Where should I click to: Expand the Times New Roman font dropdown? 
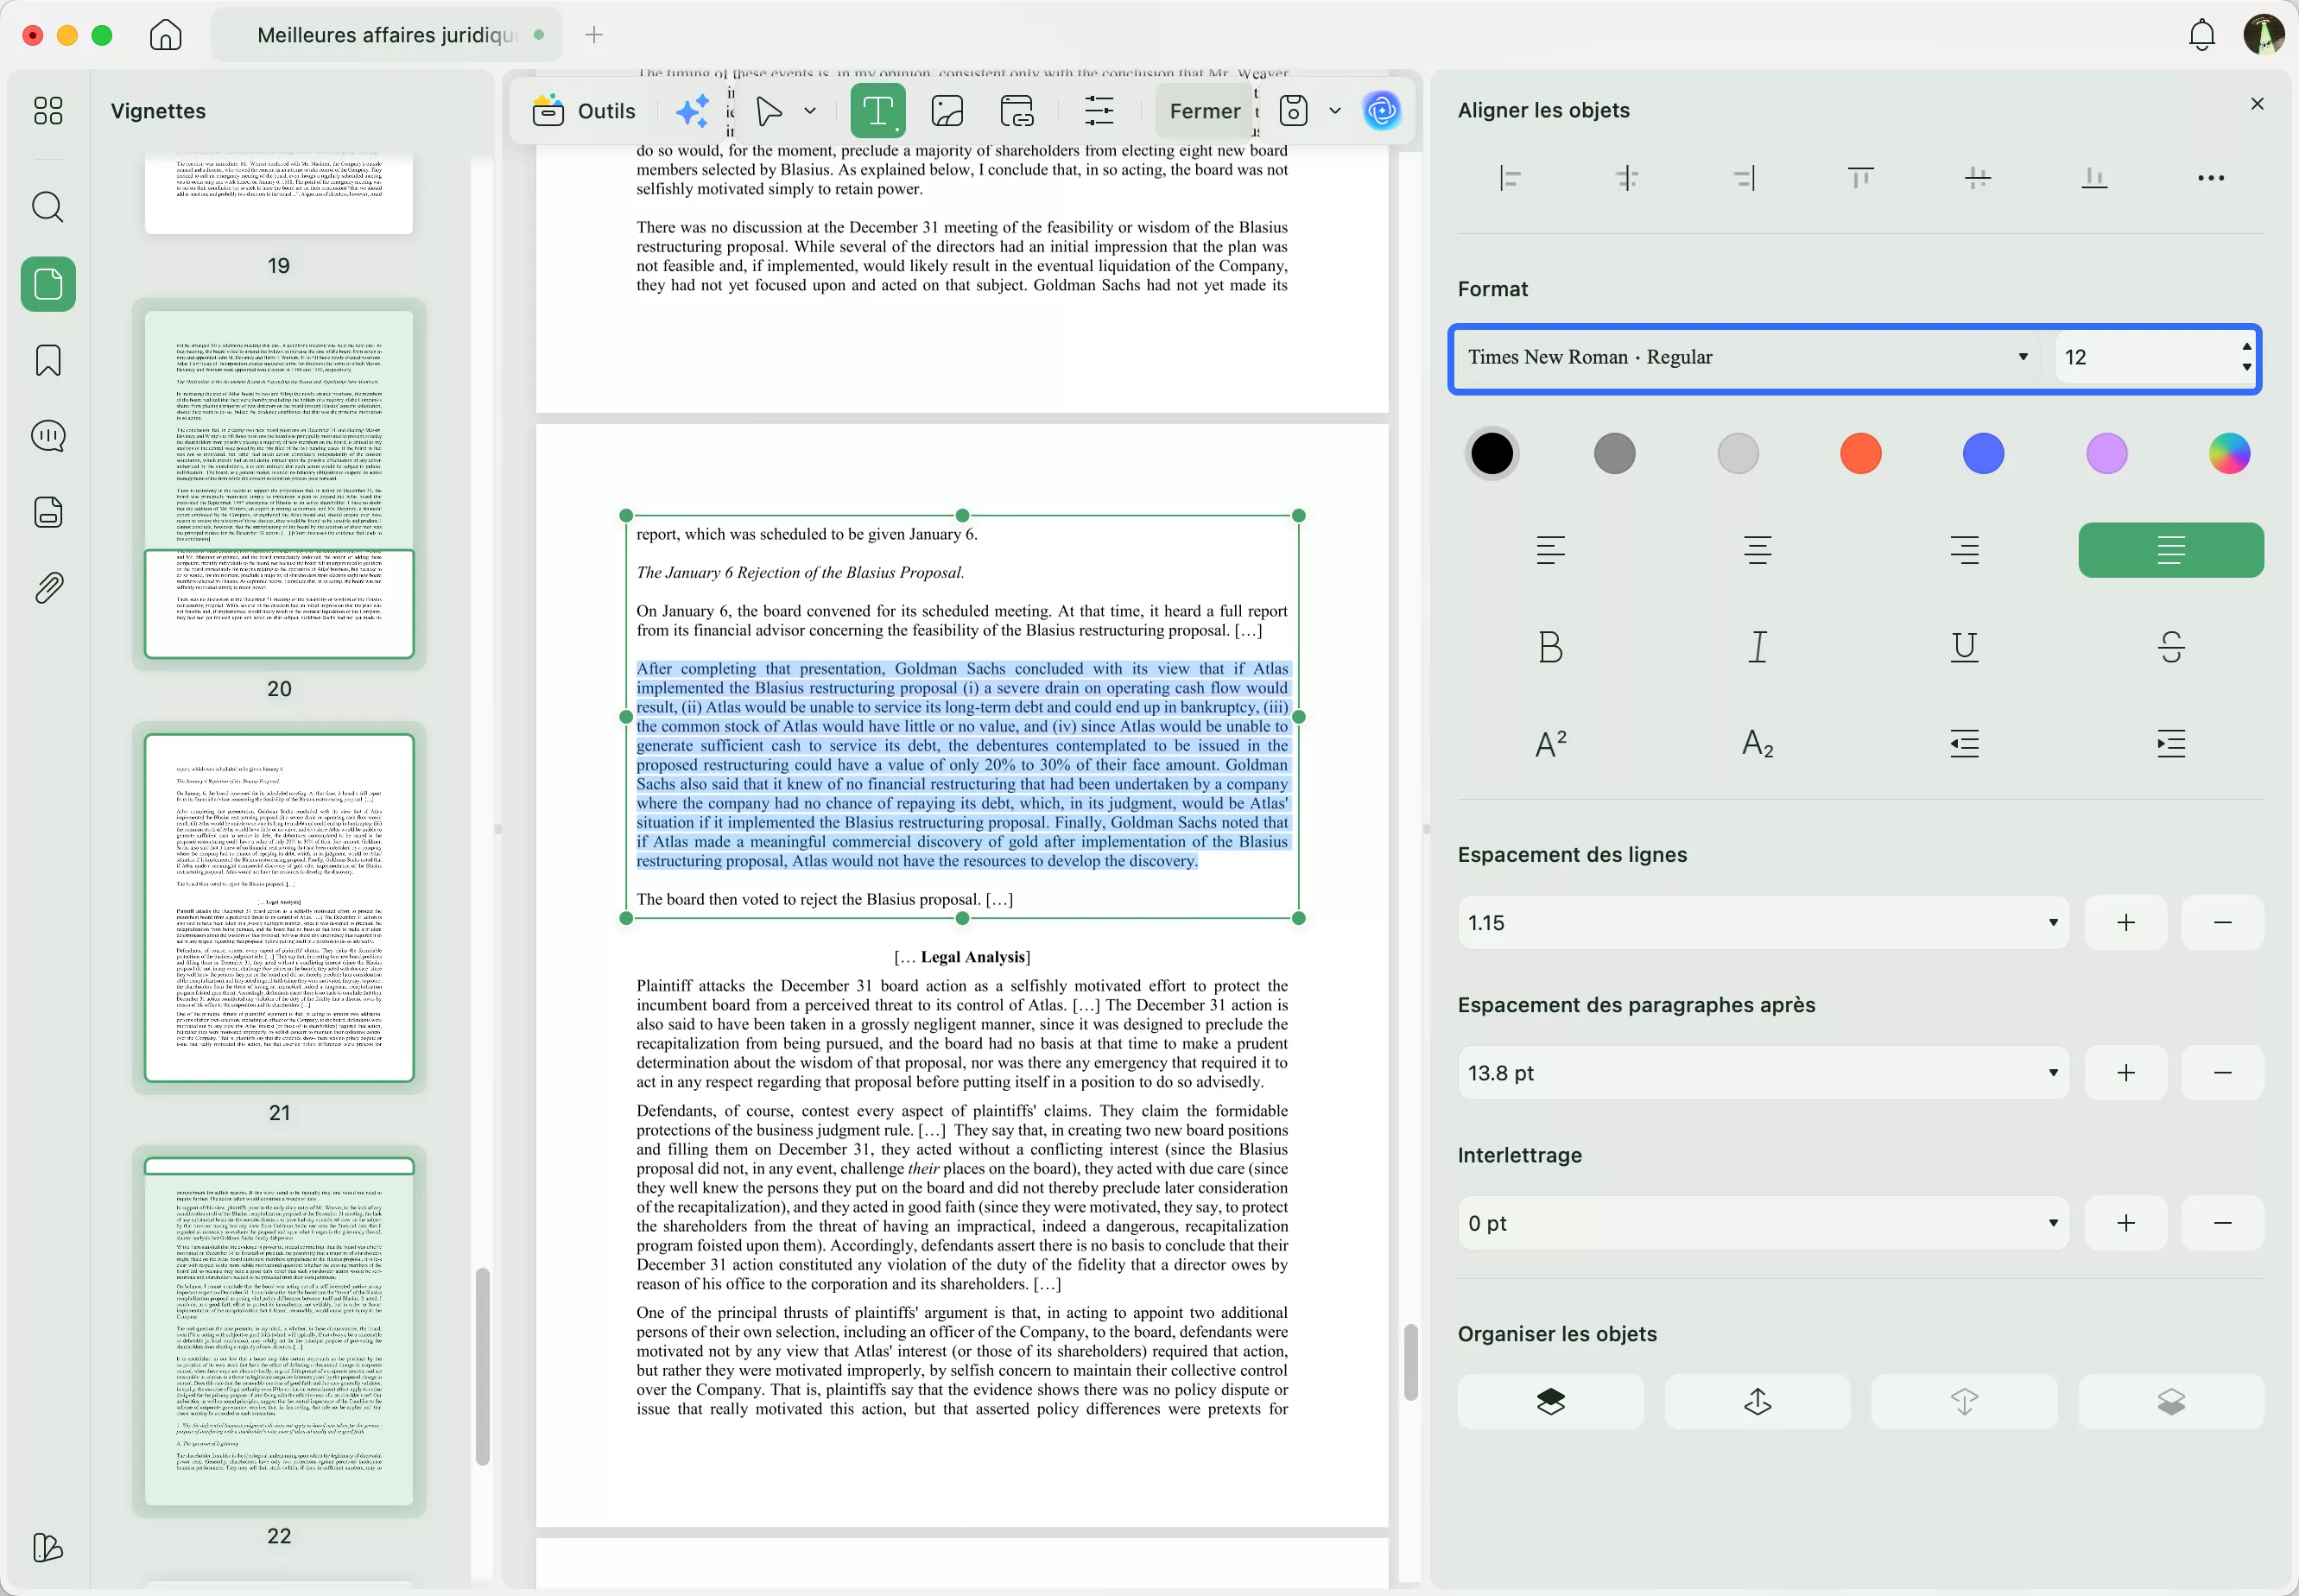coord(2022,357)
